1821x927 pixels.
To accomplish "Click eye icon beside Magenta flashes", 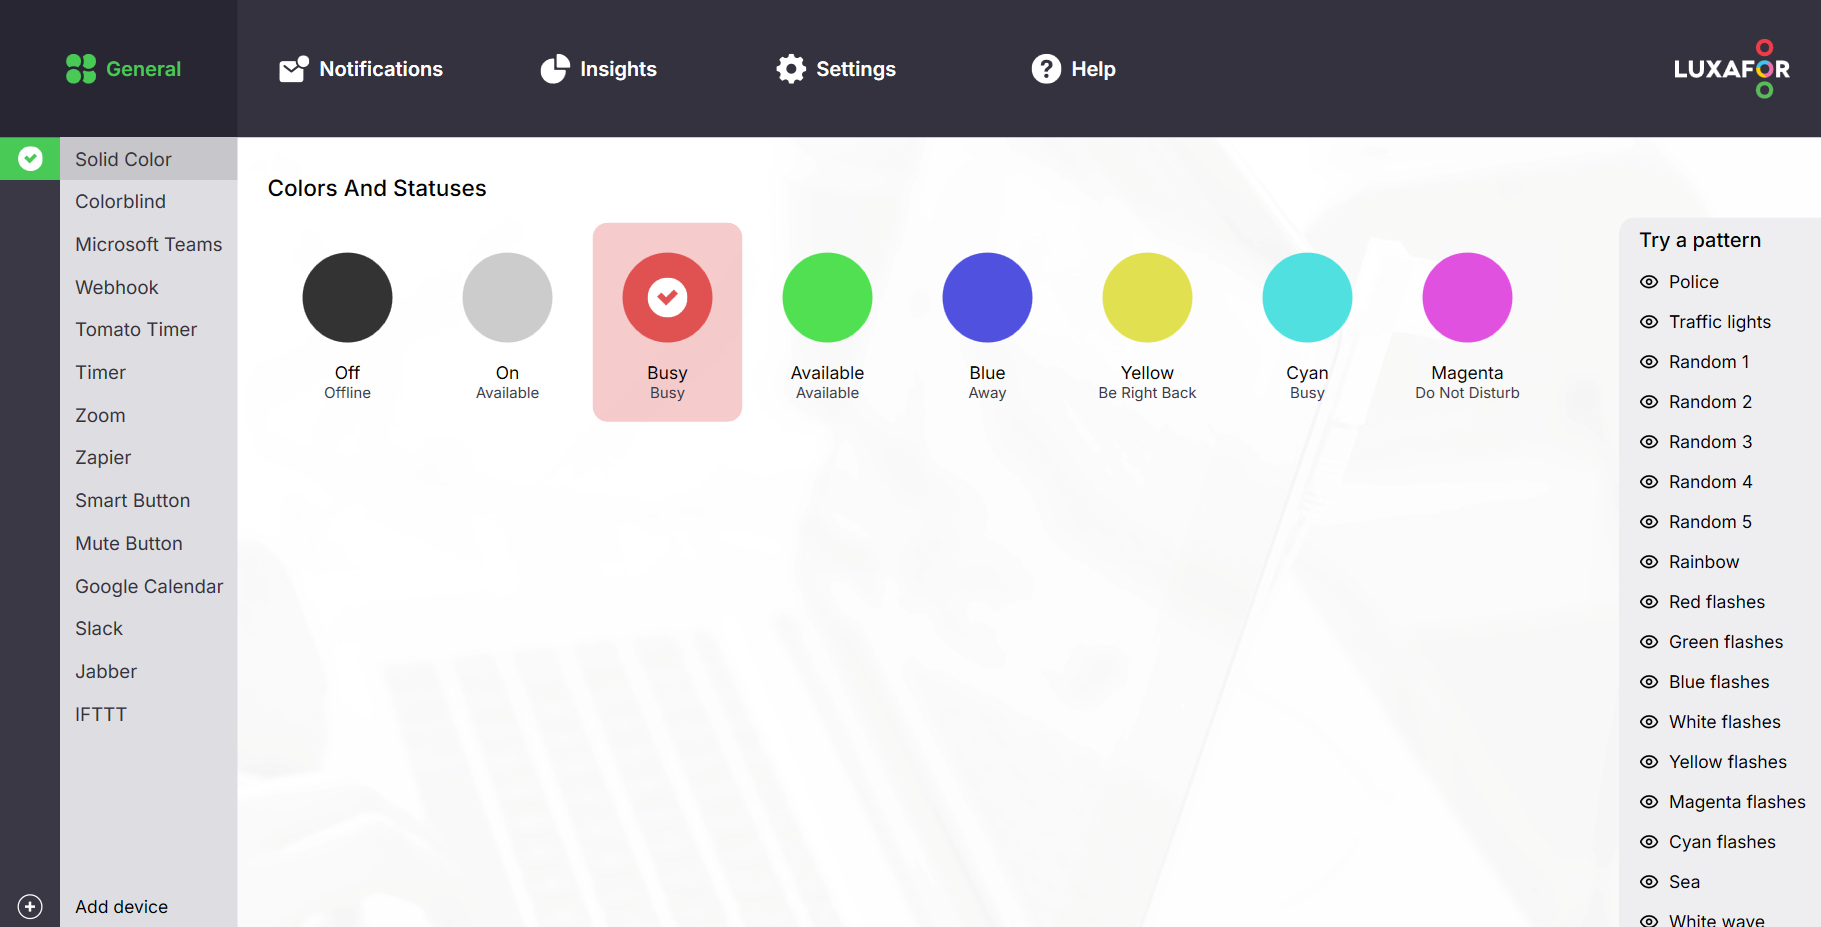I will click(x=1649, y=802).
